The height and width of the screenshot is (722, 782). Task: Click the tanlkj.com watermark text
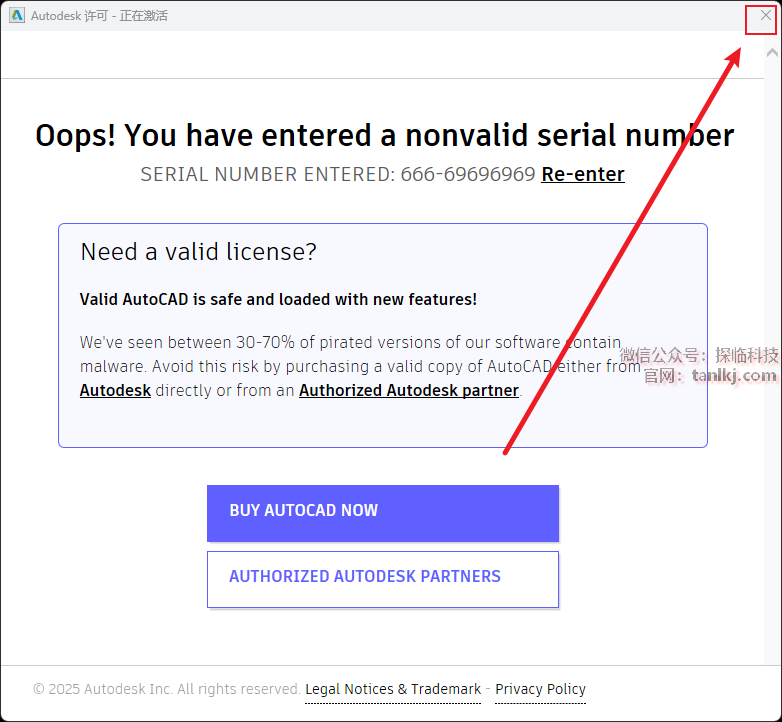click(733, 376)
